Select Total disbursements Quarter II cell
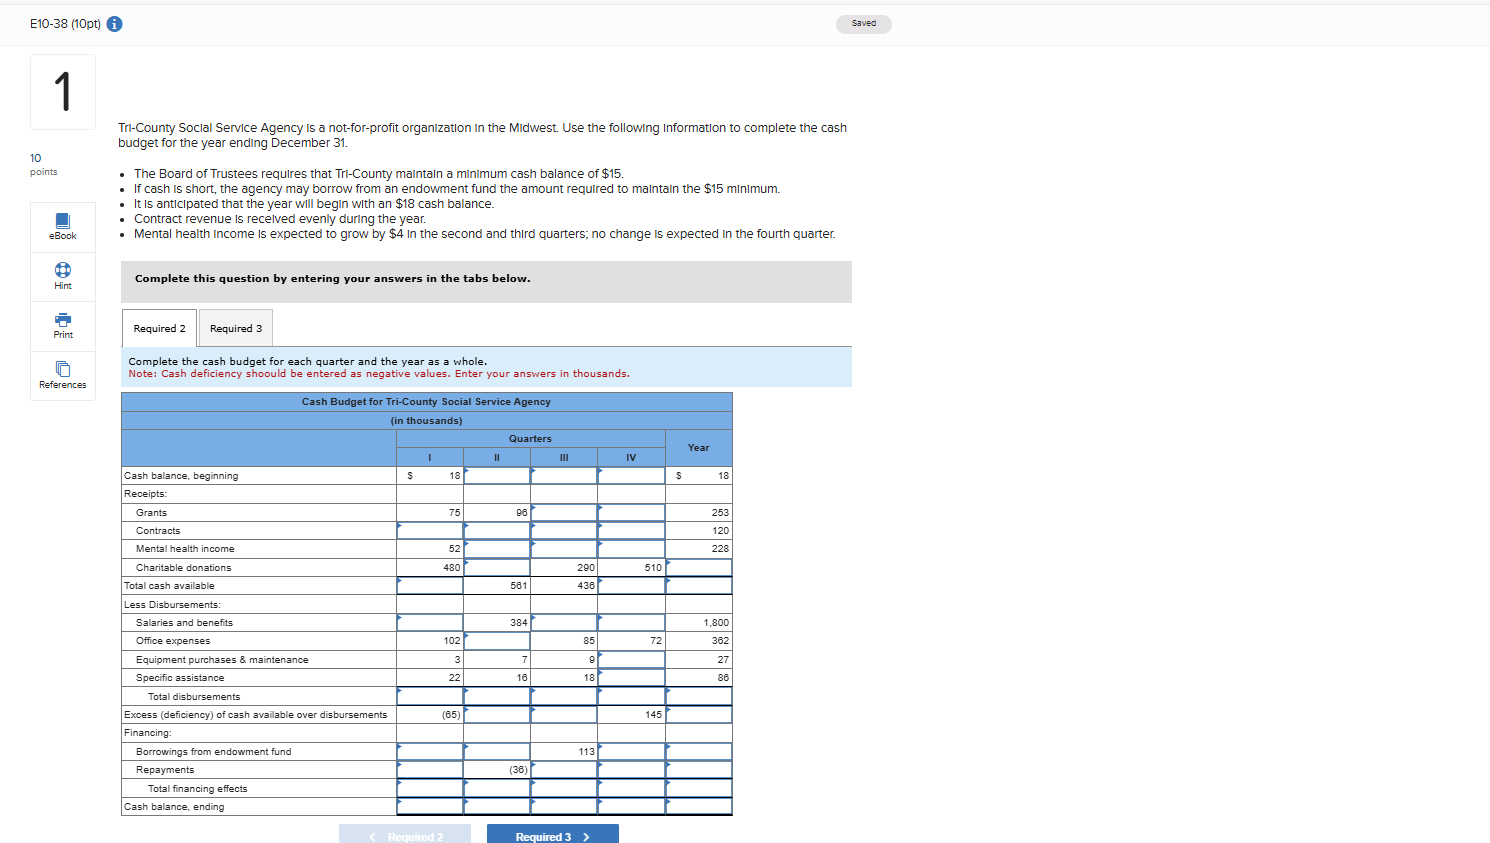1490x843 pixels. (497, 697)
